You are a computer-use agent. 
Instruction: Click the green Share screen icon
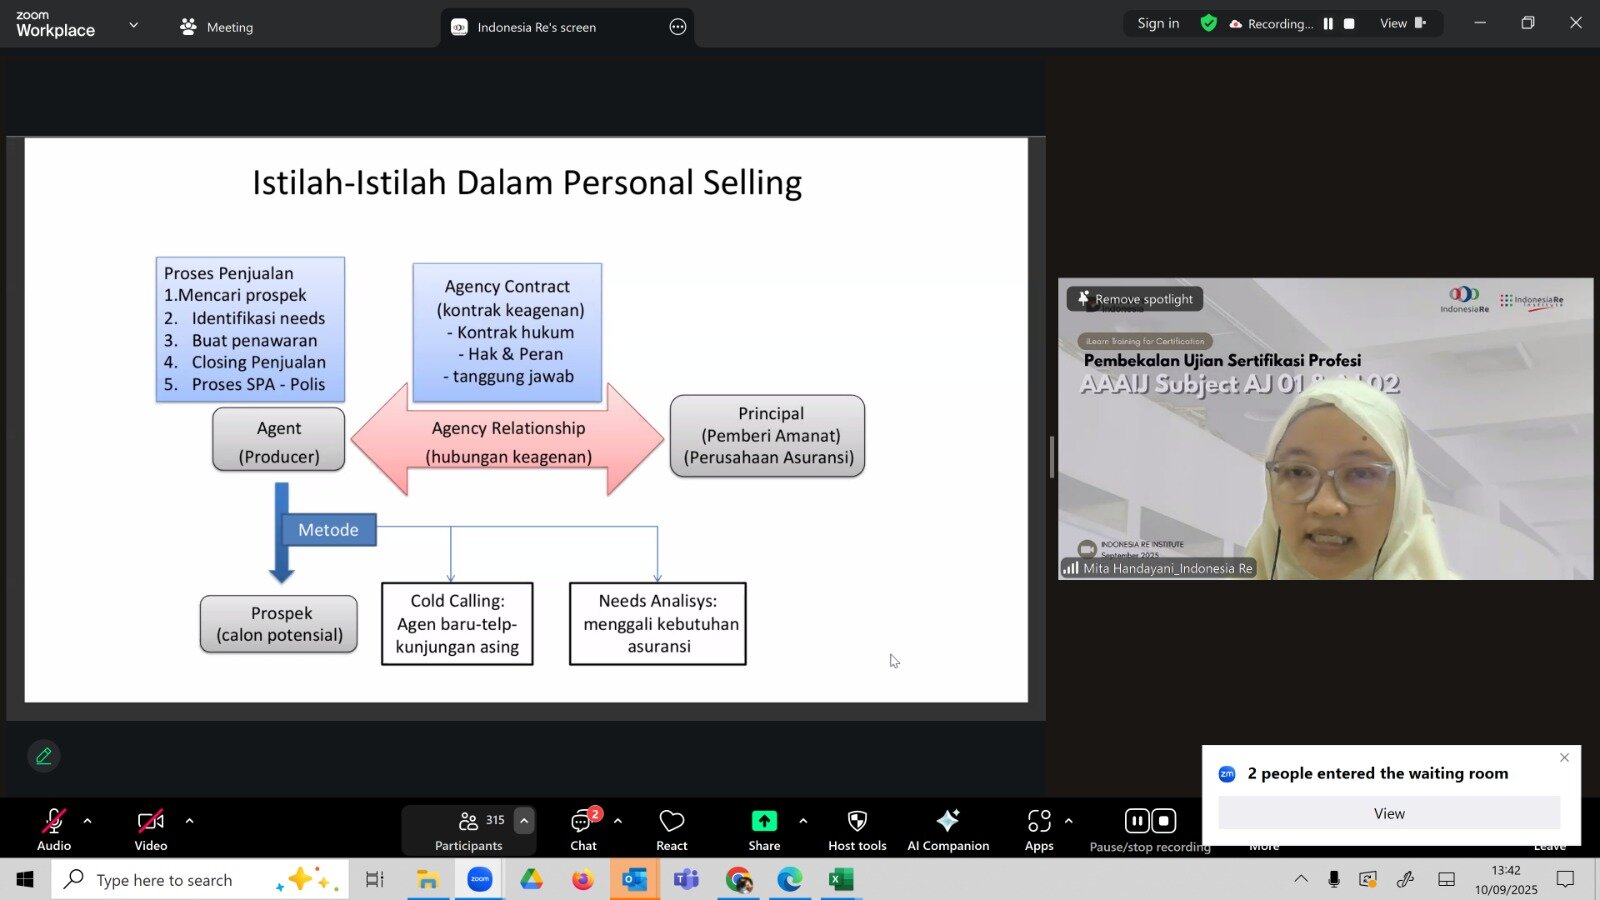point(764,821)
